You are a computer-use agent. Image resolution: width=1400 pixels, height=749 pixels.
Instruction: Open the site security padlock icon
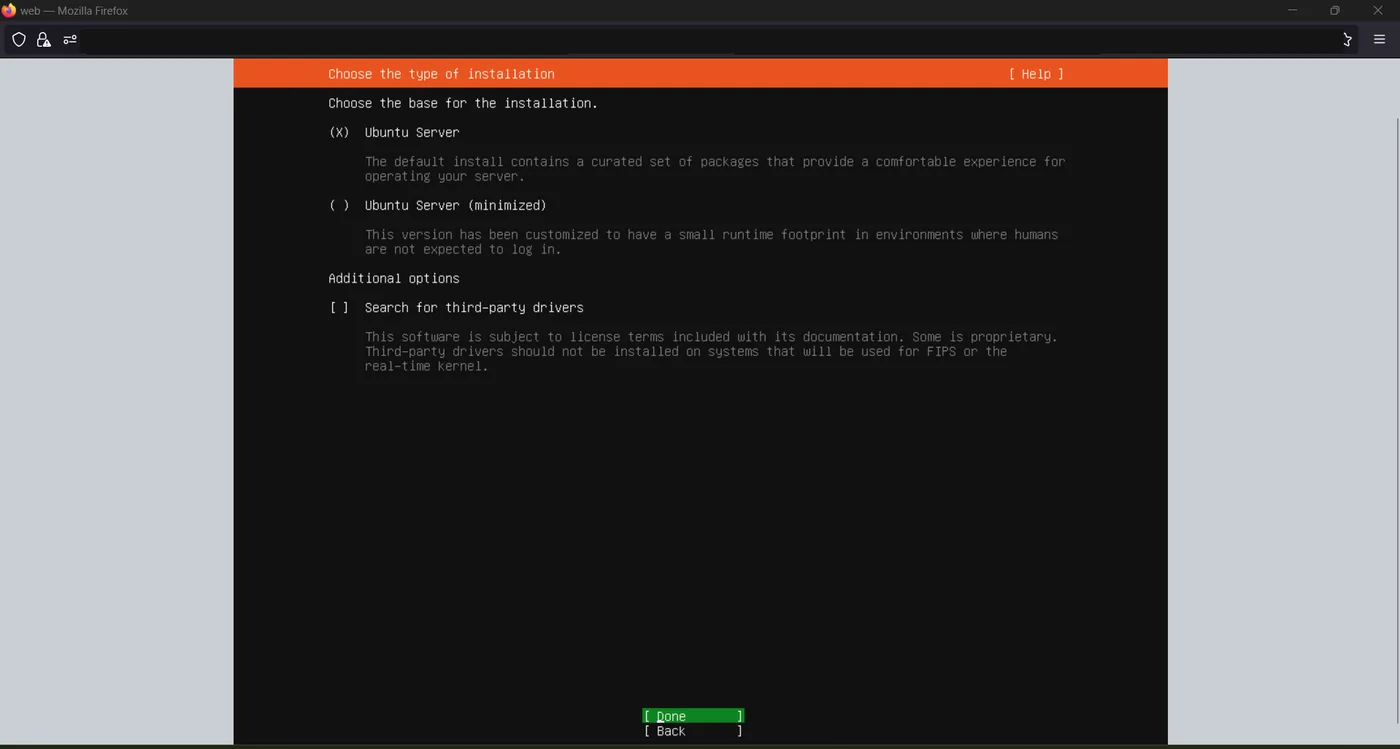[x=44, y=40]
